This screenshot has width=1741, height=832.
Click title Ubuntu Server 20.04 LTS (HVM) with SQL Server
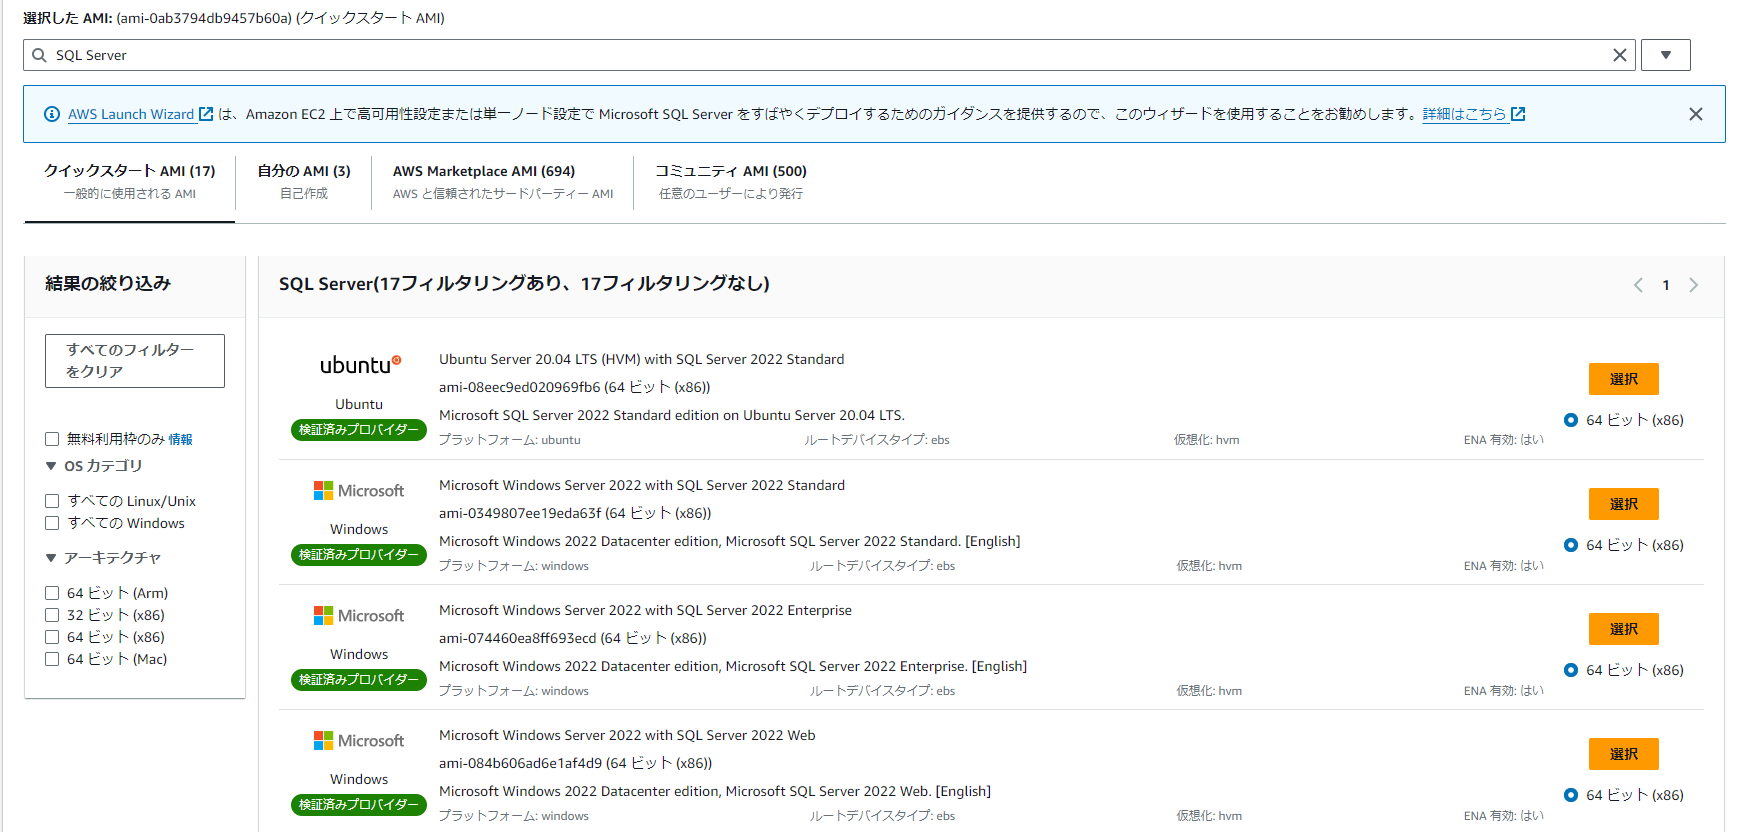point(641,359)
